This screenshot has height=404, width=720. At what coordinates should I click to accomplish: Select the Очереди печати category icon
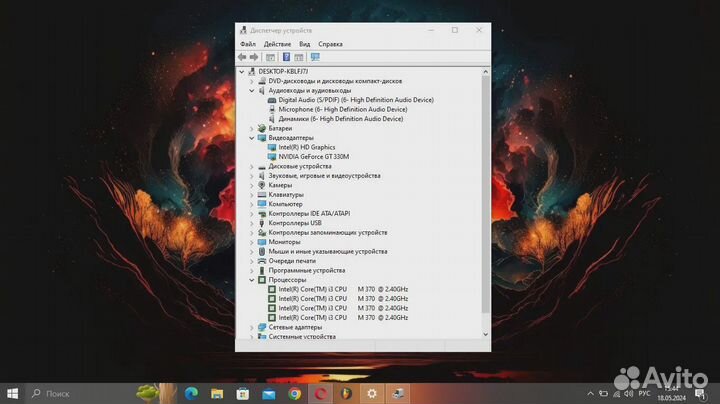coord(262,261)
